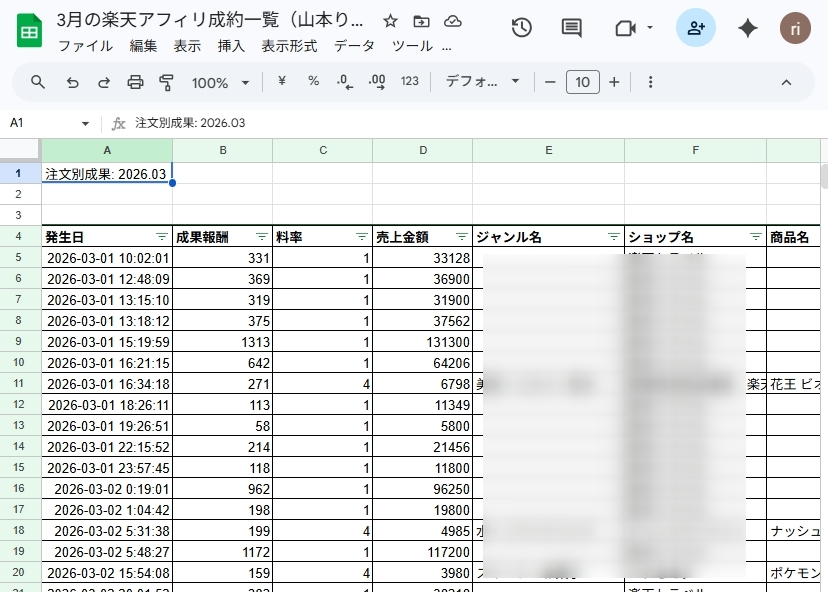Open version history via clock icon
Screen dimensions: 828x592
coord(521,29)
